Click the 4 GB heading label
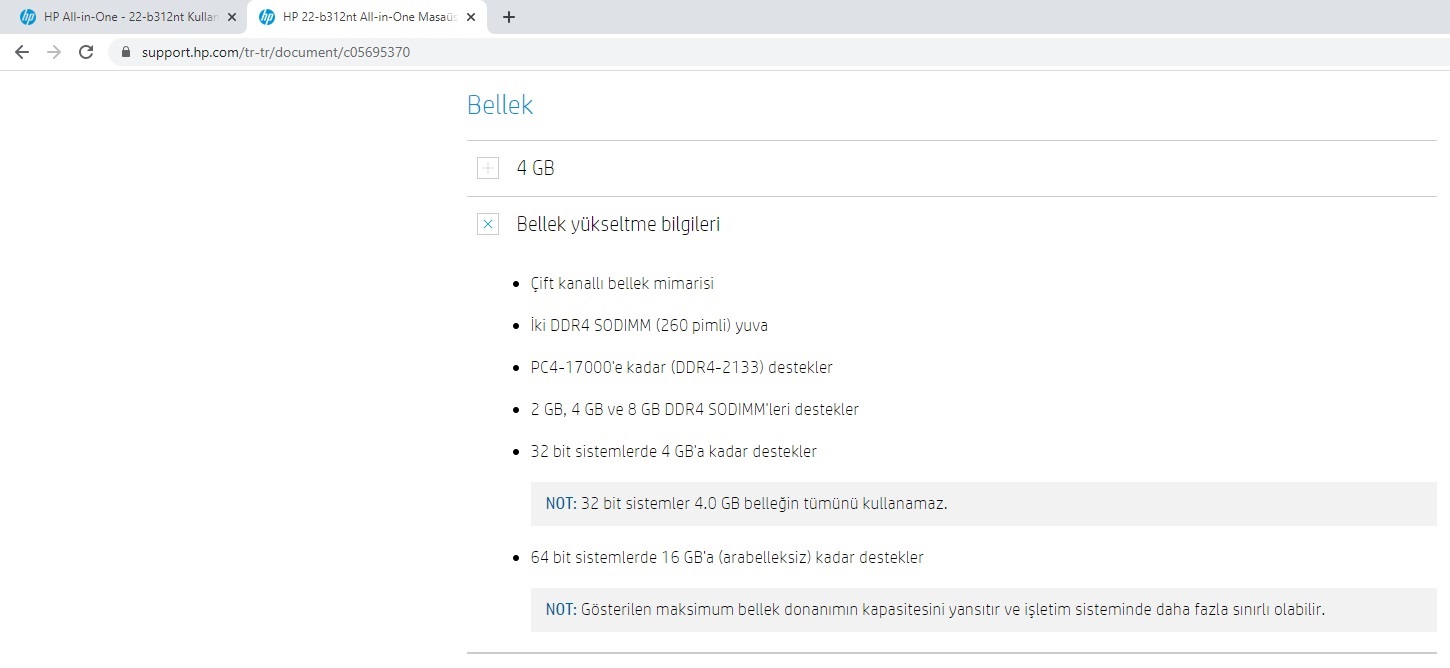Viewport: 1450px width, 668px height. (535, 168)
